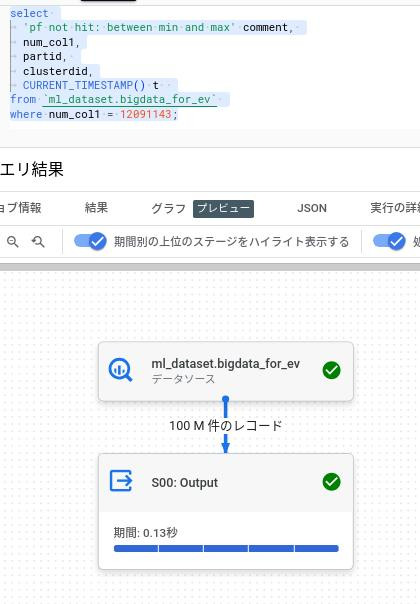Click the 期間: 0.13秒 text
This screenshot has width=420, height=604.
[x=145, y=533]
